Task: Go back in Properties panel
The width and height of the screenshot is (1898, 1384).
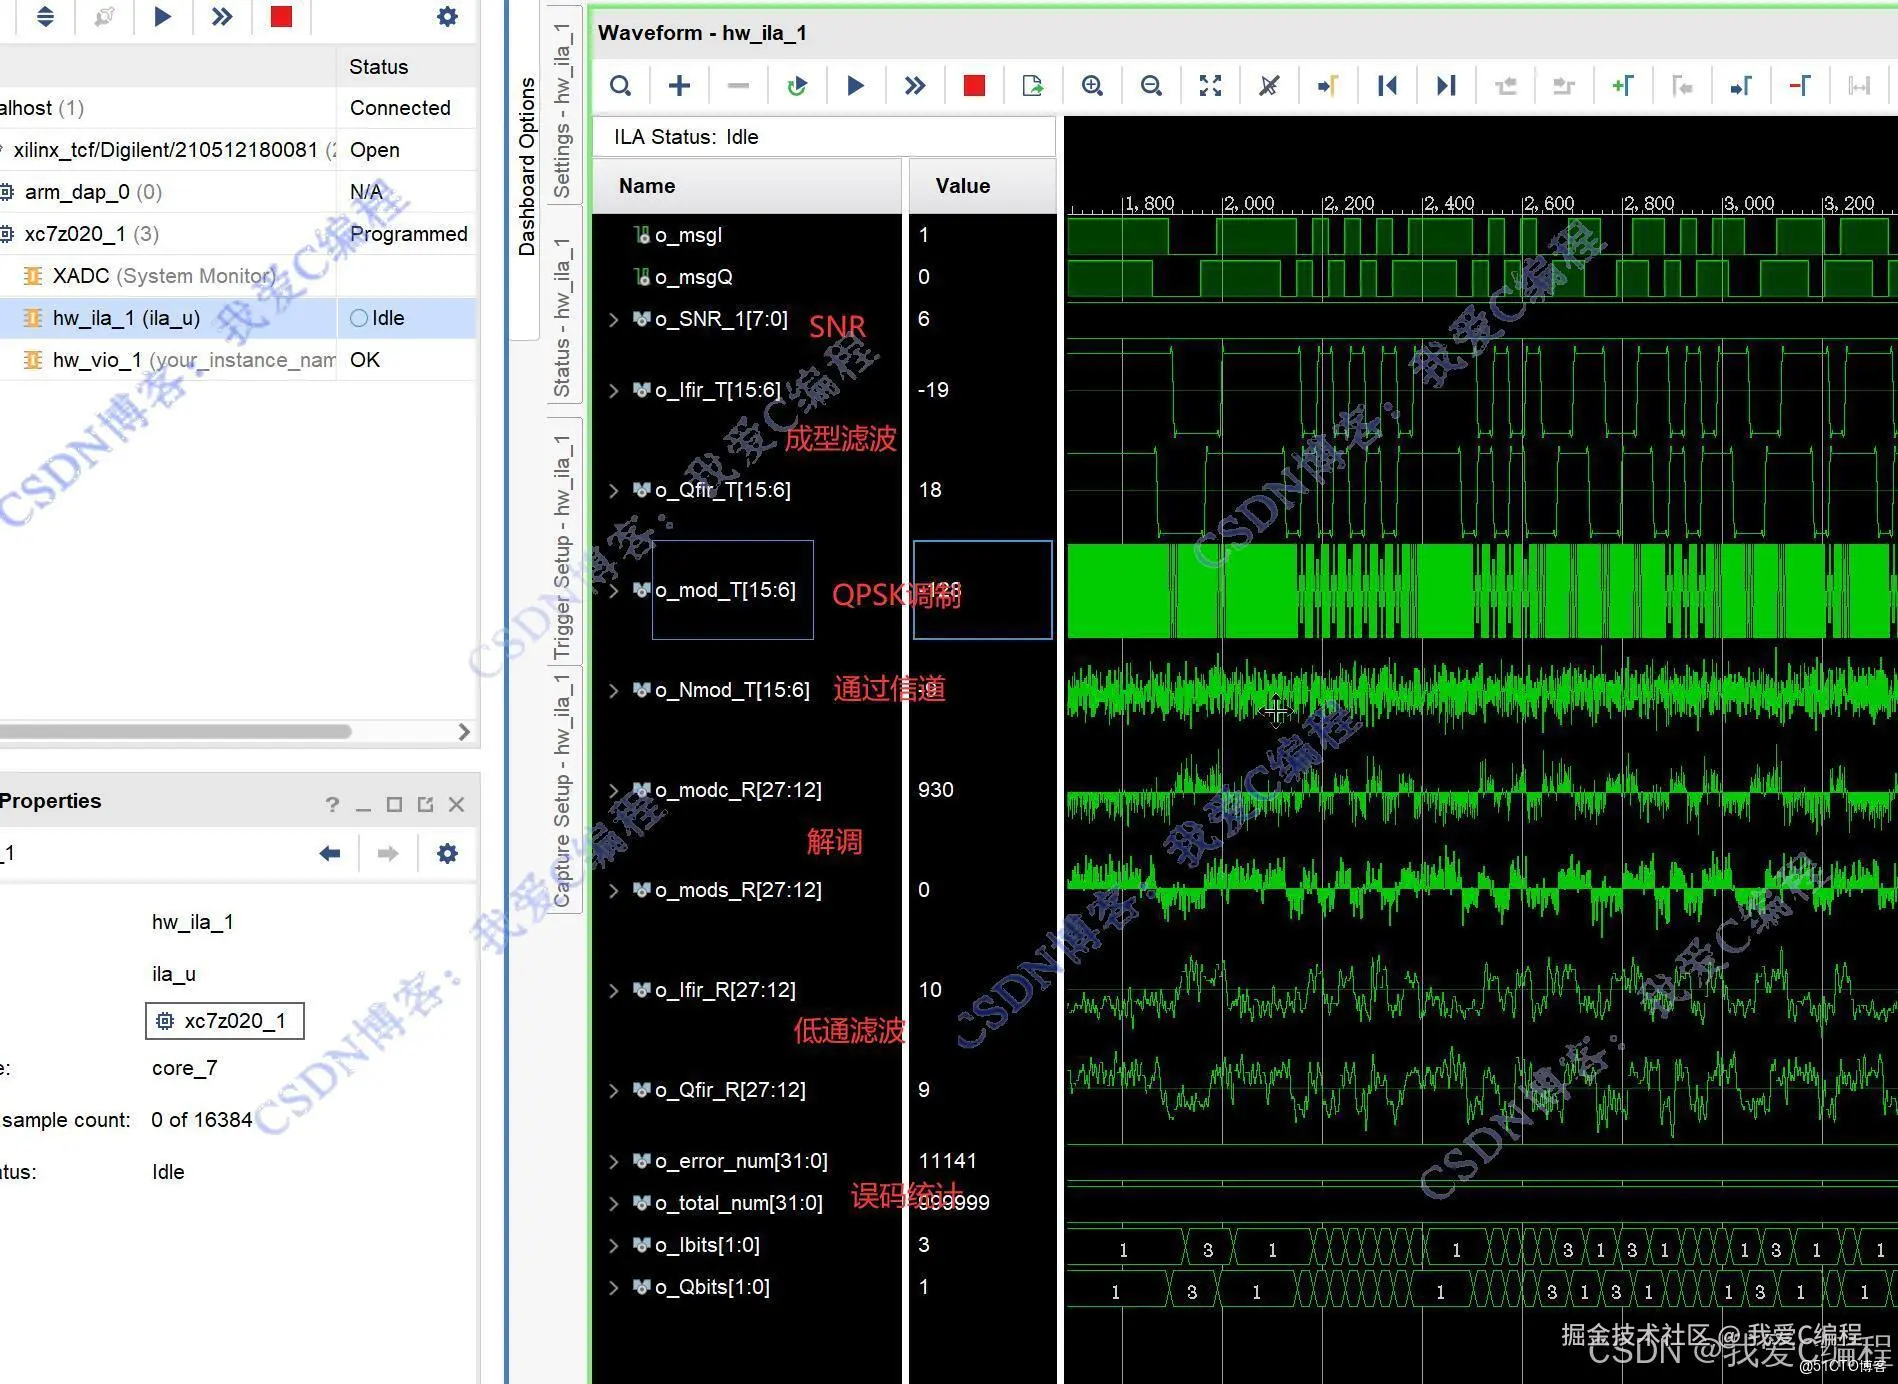Action: [x=330, y=853]
